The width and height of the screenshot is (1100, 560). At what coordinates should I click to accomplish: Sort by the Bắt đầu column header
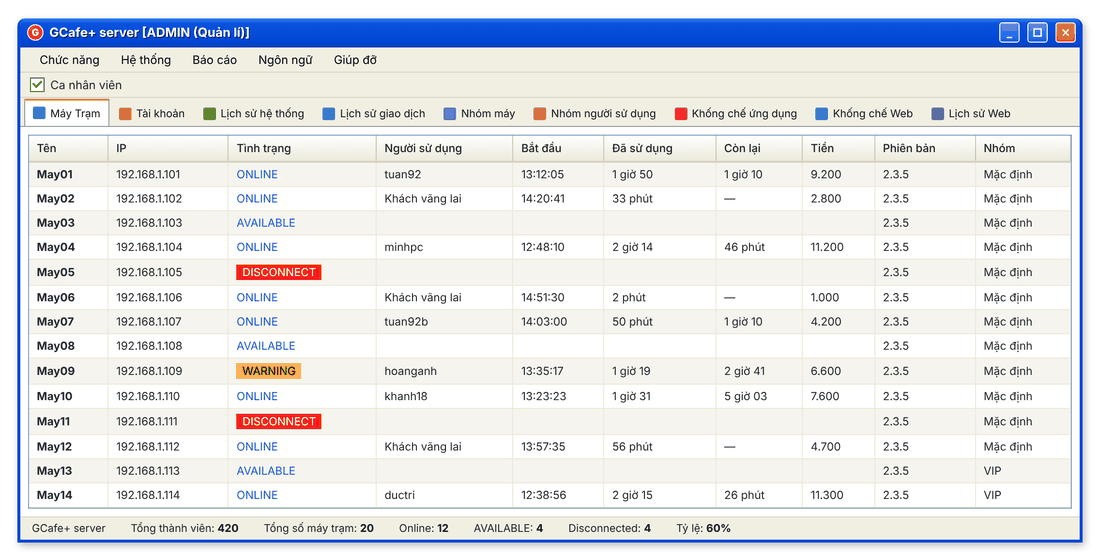tap(558, 148)
